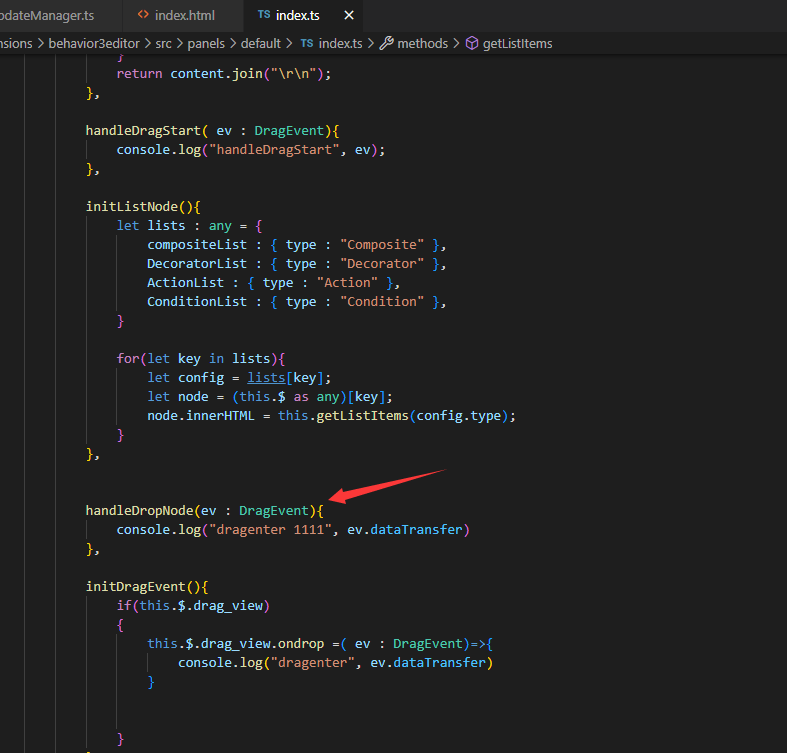Click the if this.$.drag_view condition
Image resolution: width=787 pixels, height=753 pixels.
[193, 605]
